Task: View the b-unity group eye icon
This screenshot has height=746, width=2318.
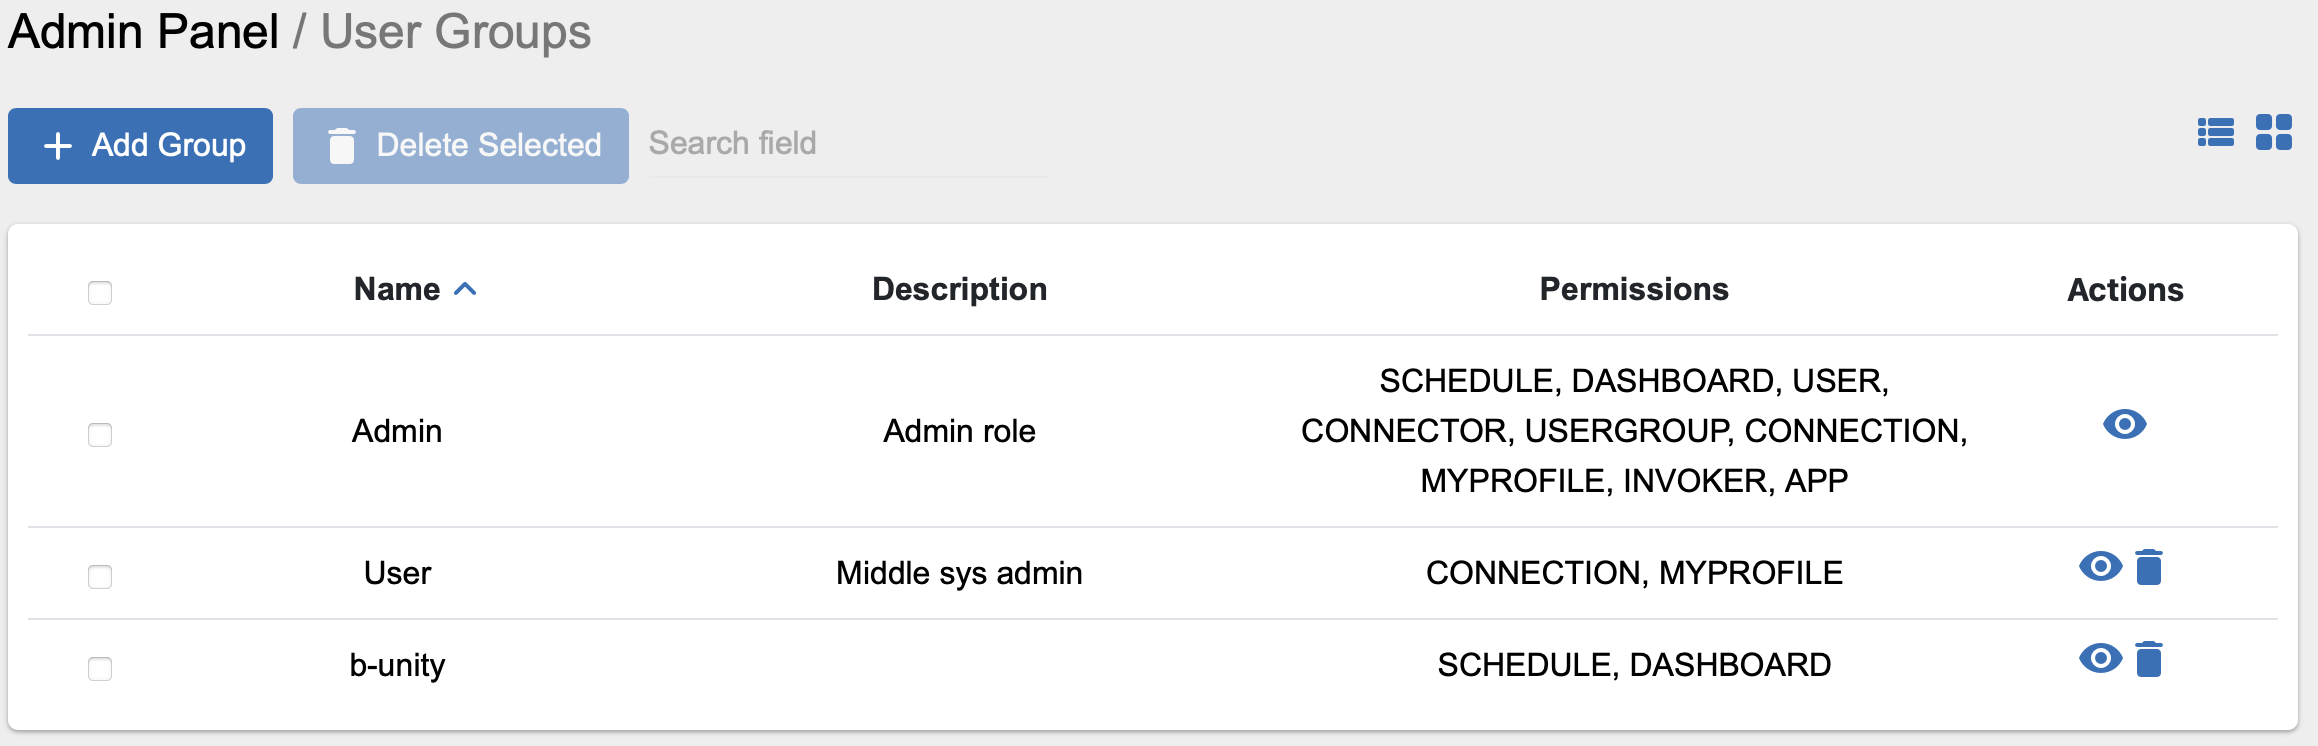Action: coord(2101,658)
